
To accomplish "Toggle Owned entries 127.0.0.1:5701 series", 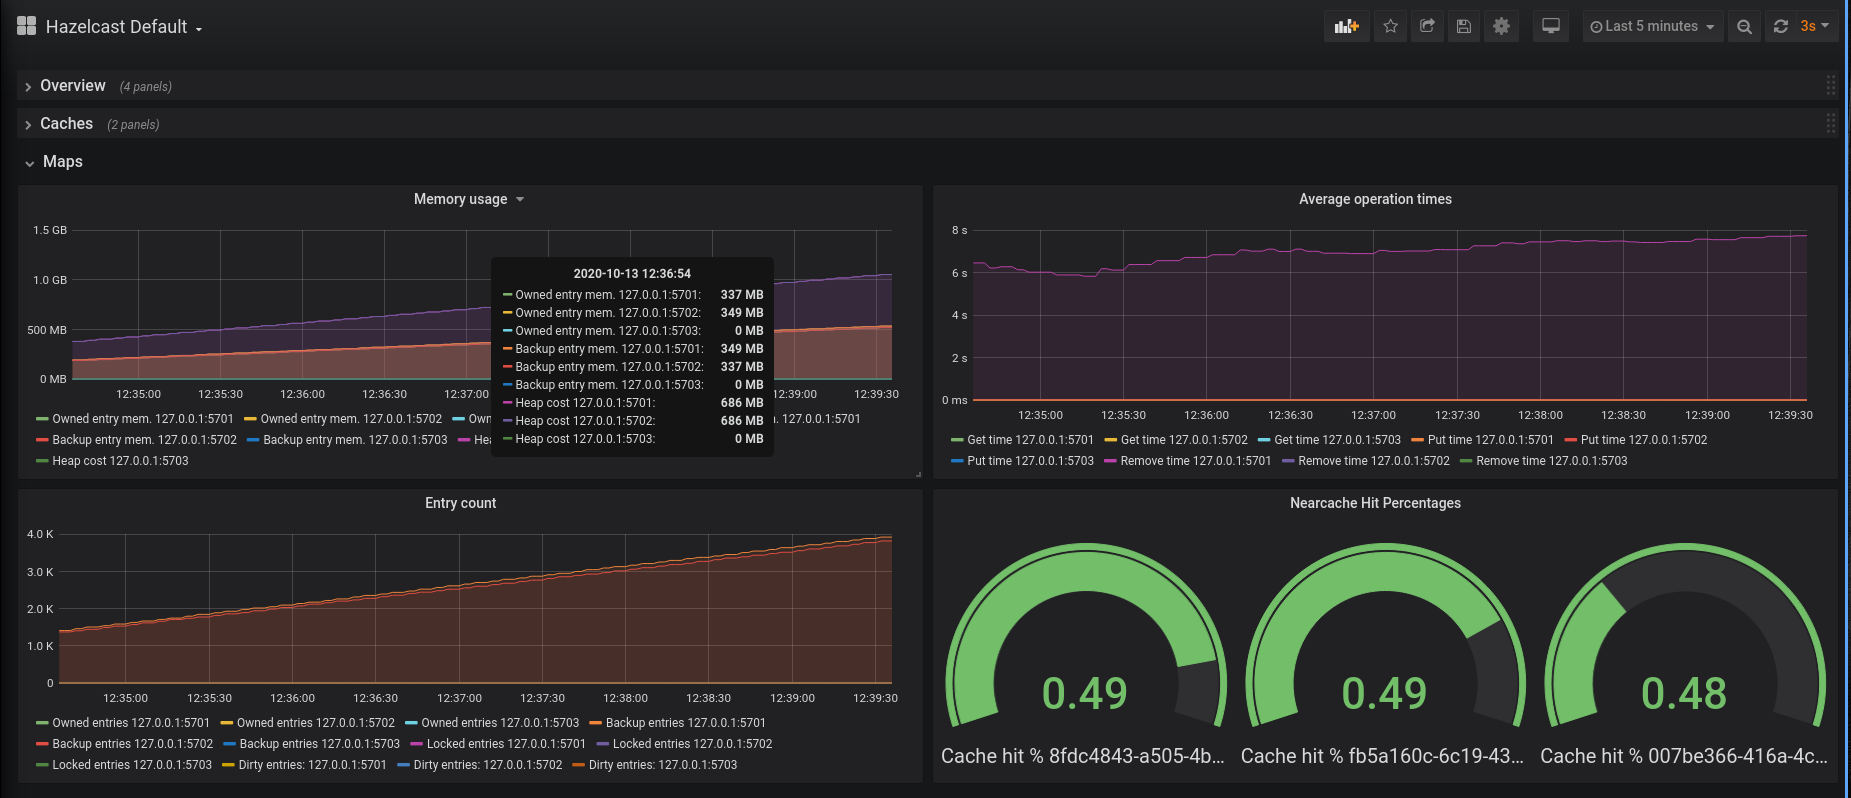I will pyautogui.click(x=131, y=723).
